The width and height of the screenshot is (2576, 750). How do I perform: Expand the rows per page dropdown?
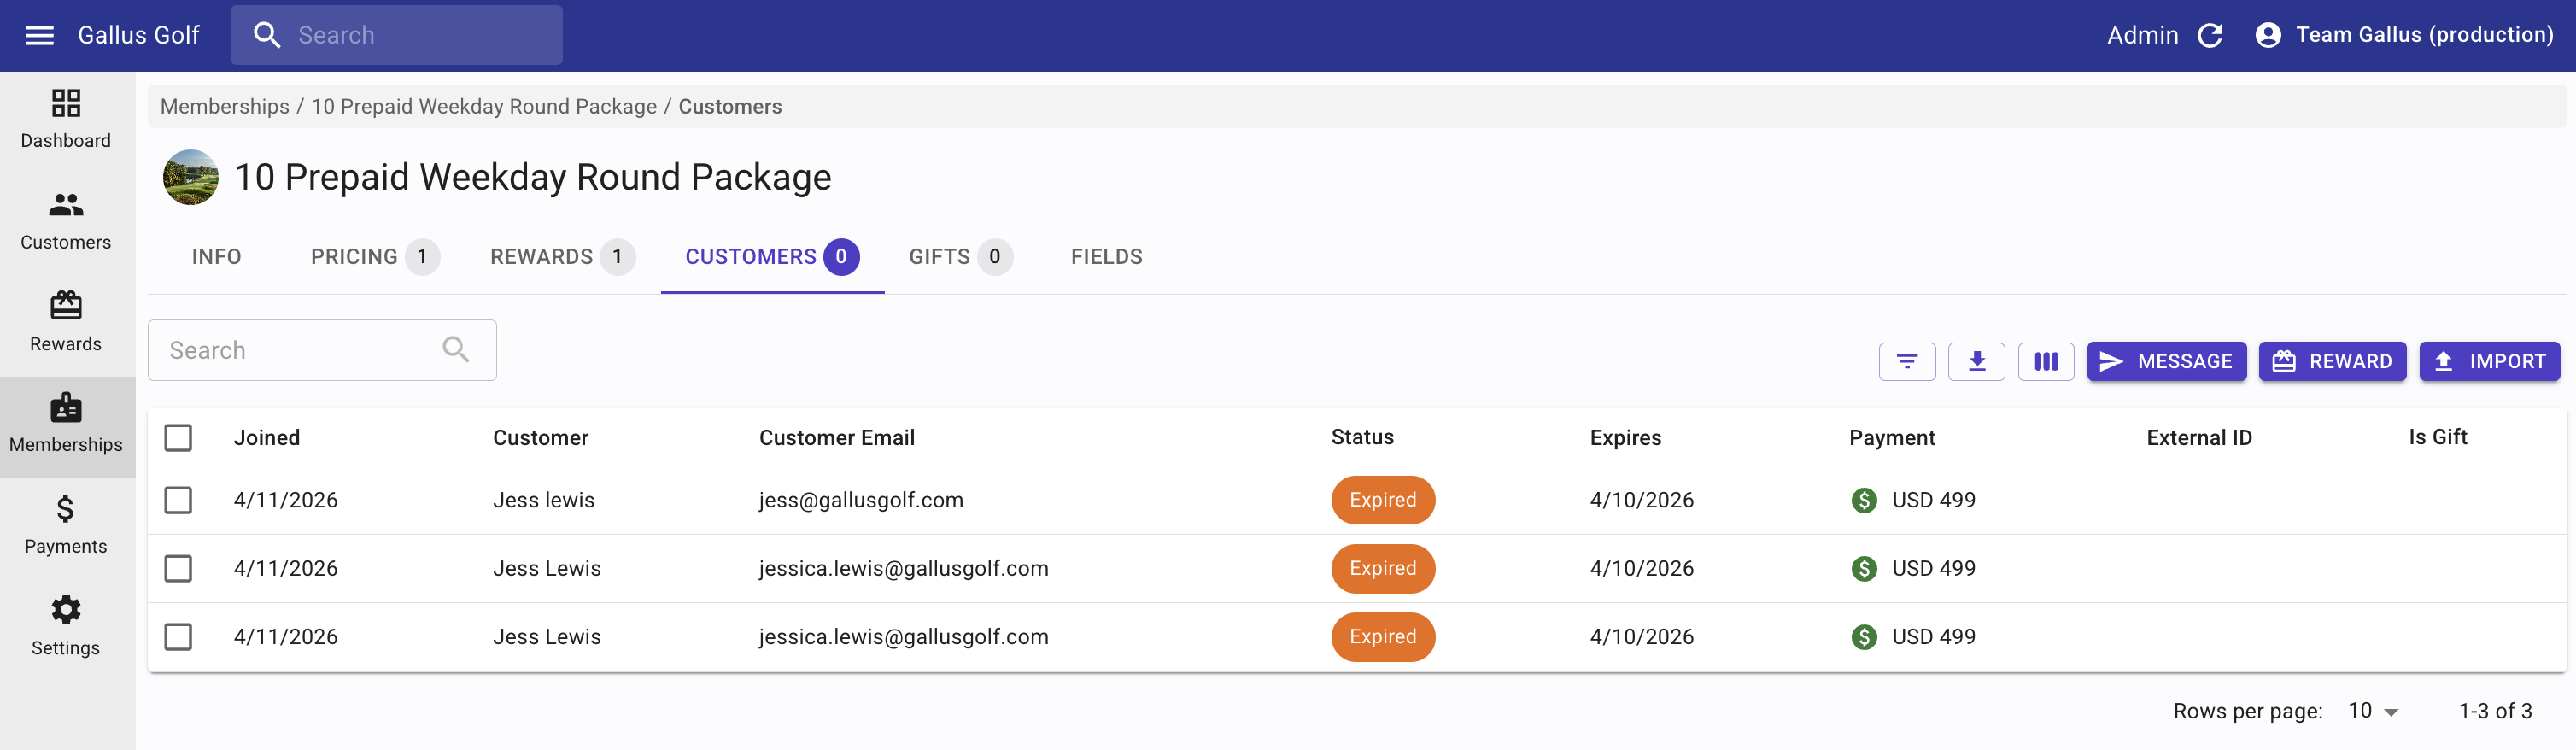tap(2373, 711)
